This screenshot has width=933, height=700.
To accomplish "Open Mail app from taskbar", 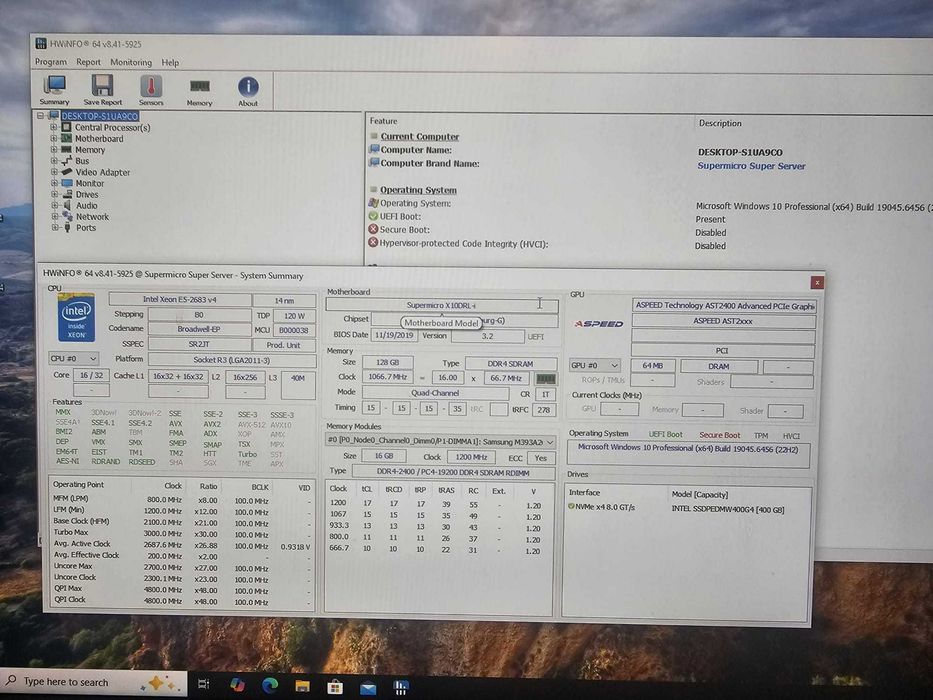I will 368,689.
